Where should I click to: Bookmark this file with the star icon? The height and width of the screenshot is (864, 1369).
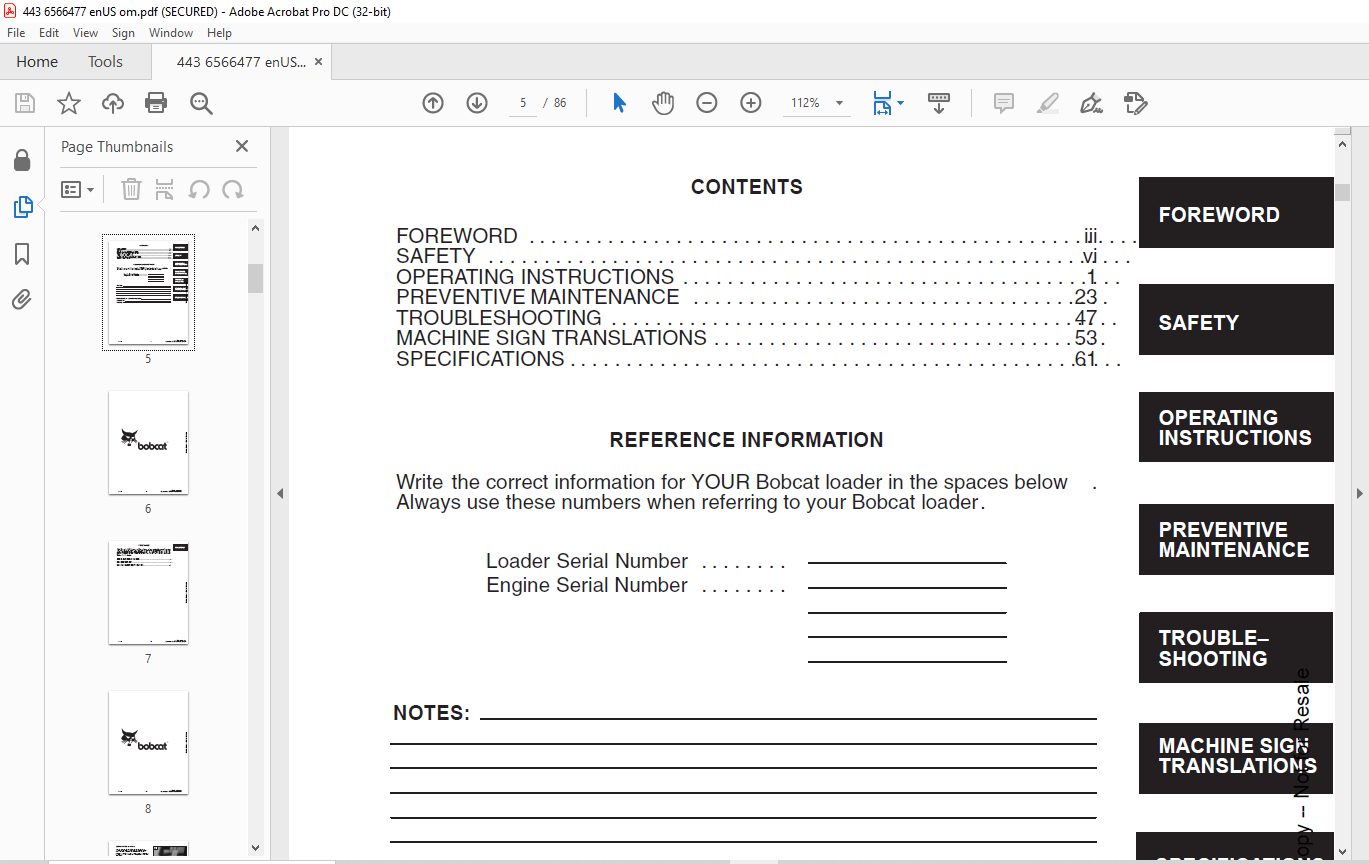pos(69,103)
